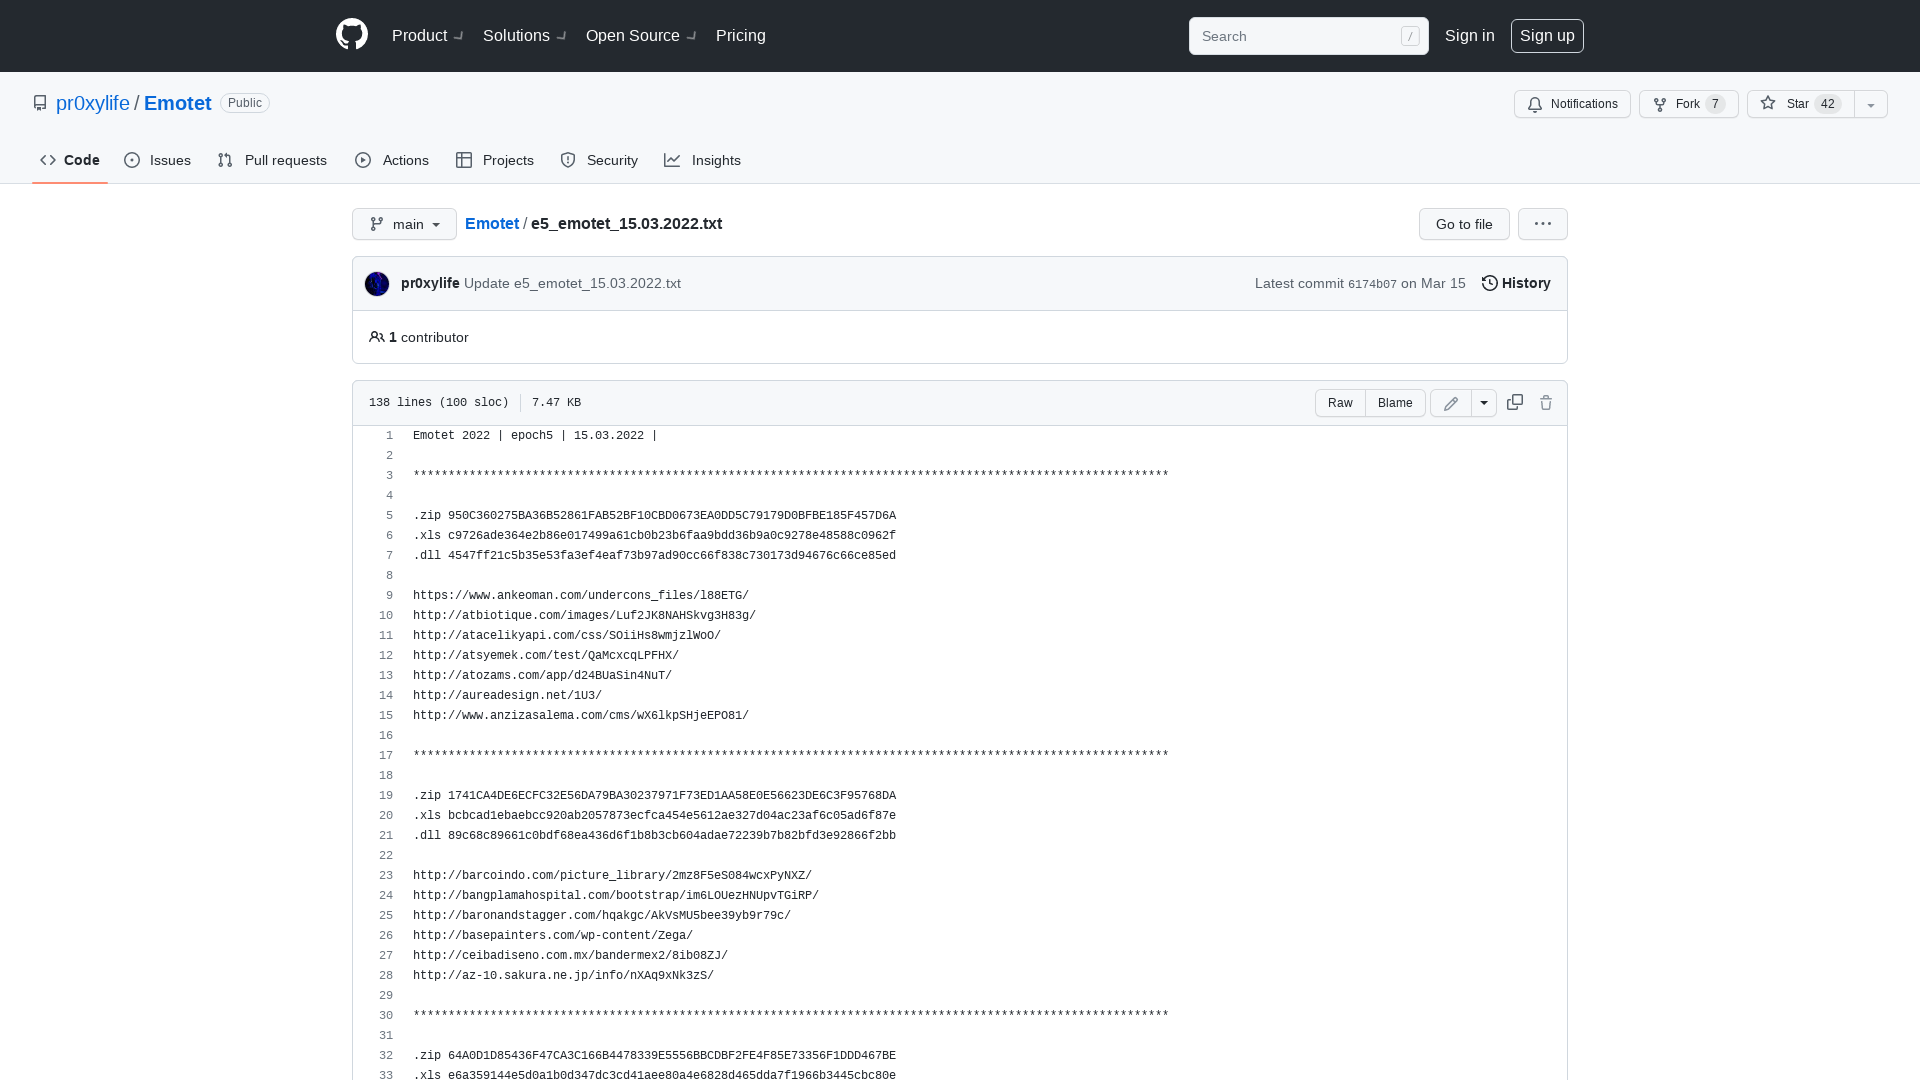Click the barcoindo.com URL line

coord(612,876)
